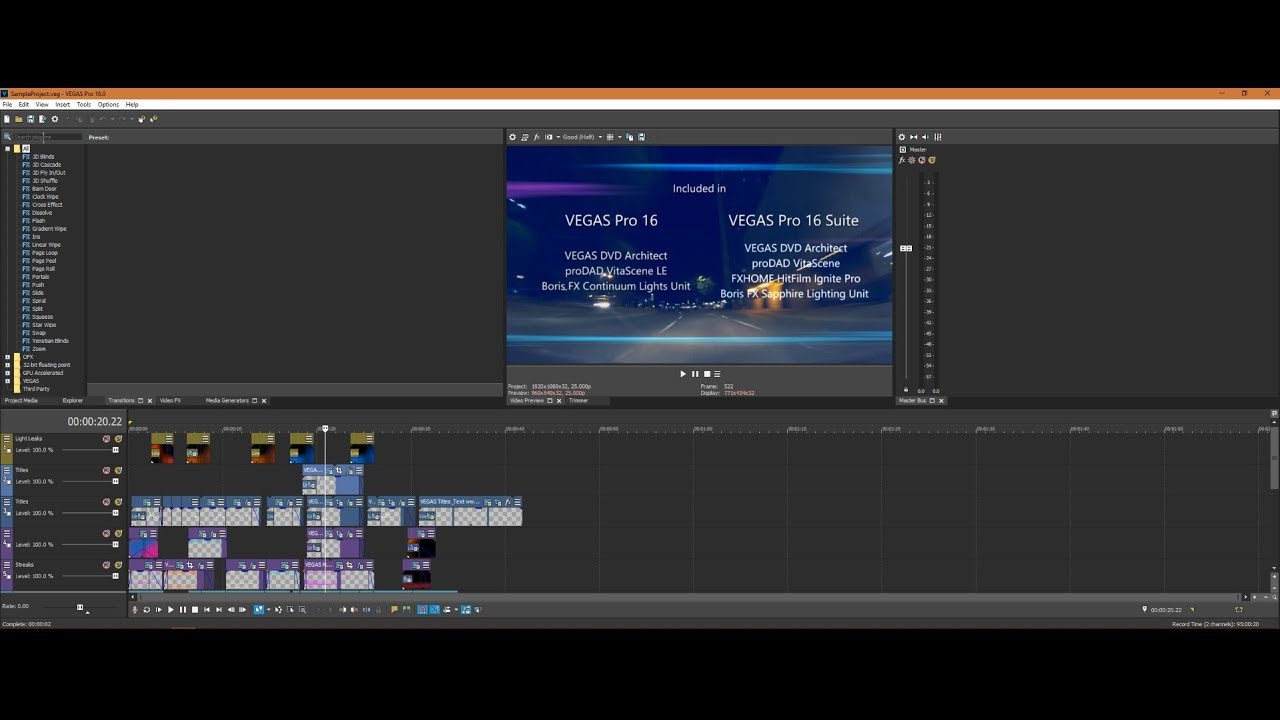Click the play button under video preview
The height and width of the screenshot is (720, 1280).
[x=683, y=374]
